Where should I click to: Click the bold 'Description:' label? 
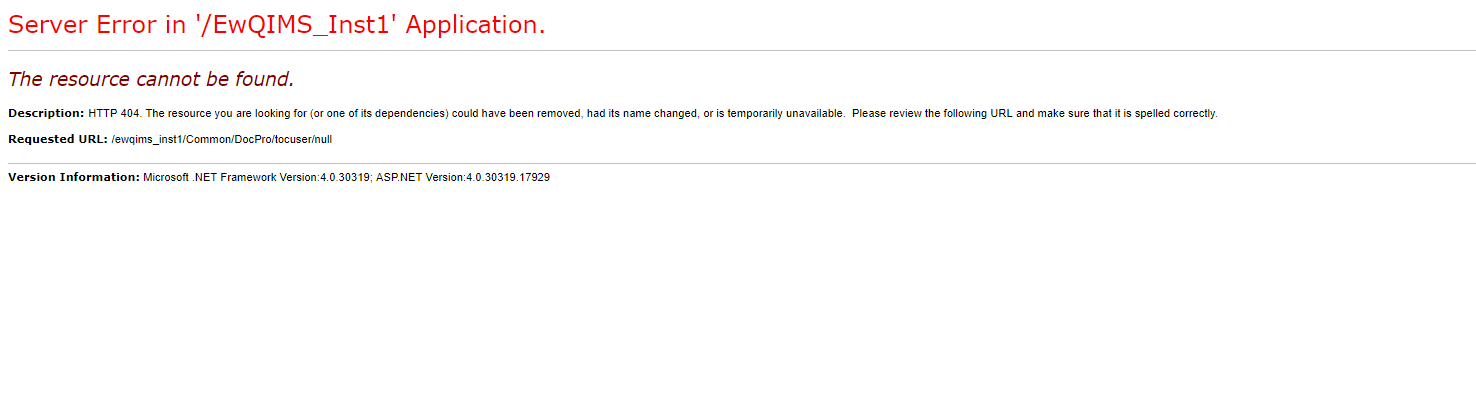click(x=46, y=113)
